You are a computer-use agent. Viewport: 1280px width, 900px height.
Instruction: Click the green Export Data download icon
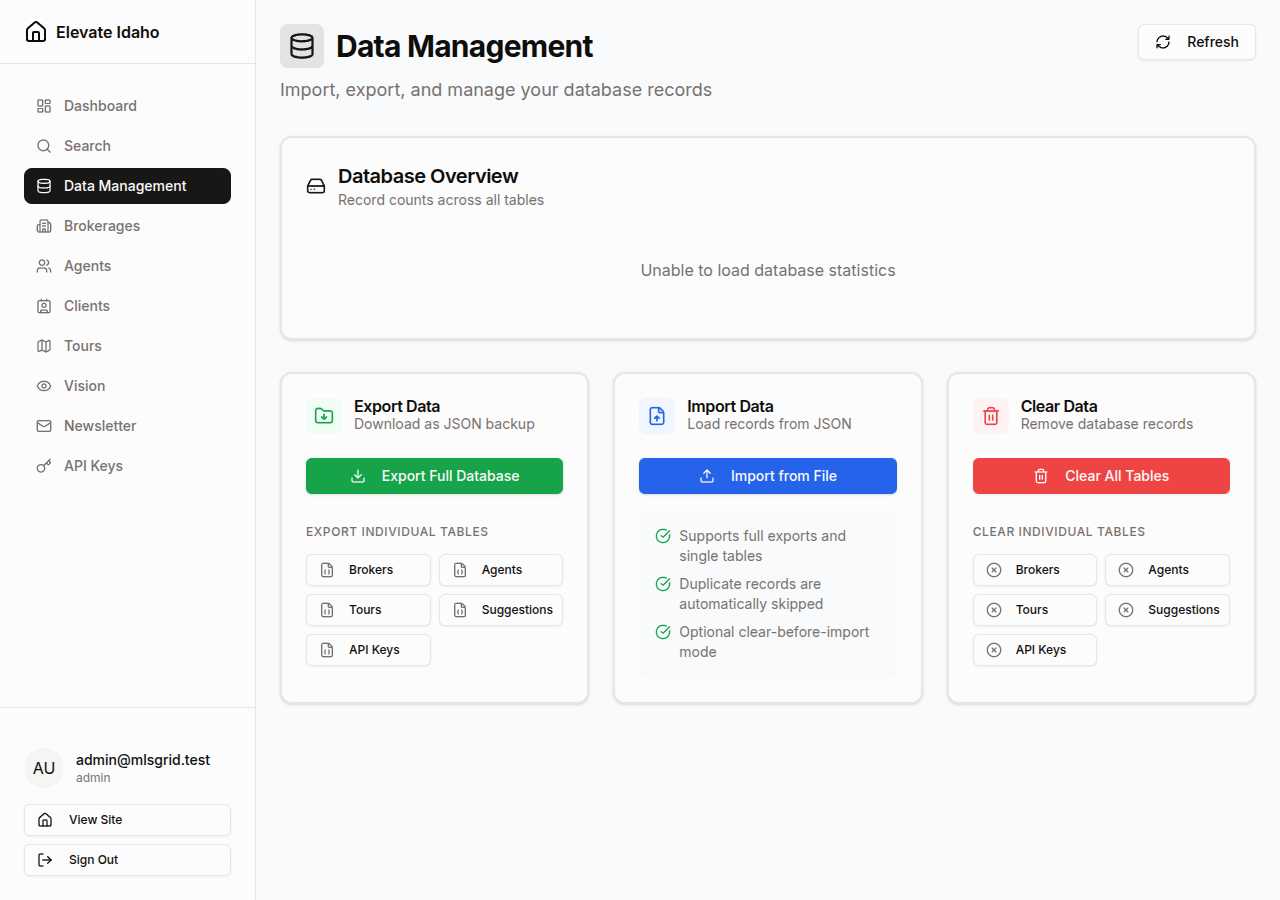[323, 414]
